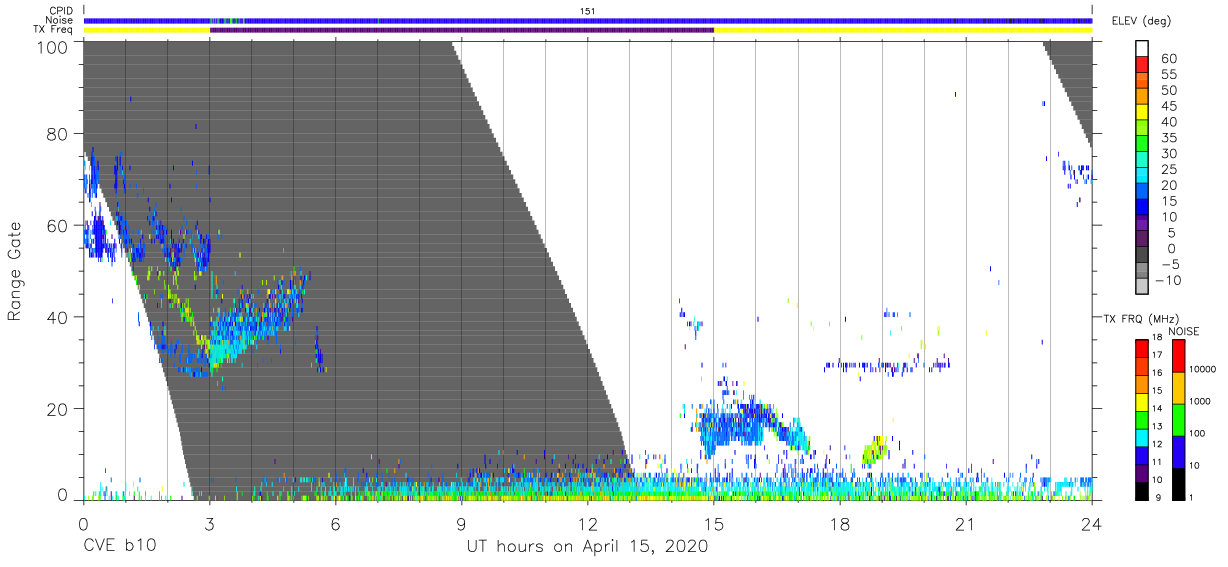
Task: Click the '-10' label on the ELEV scale
Action: (x=1166, y=280)
